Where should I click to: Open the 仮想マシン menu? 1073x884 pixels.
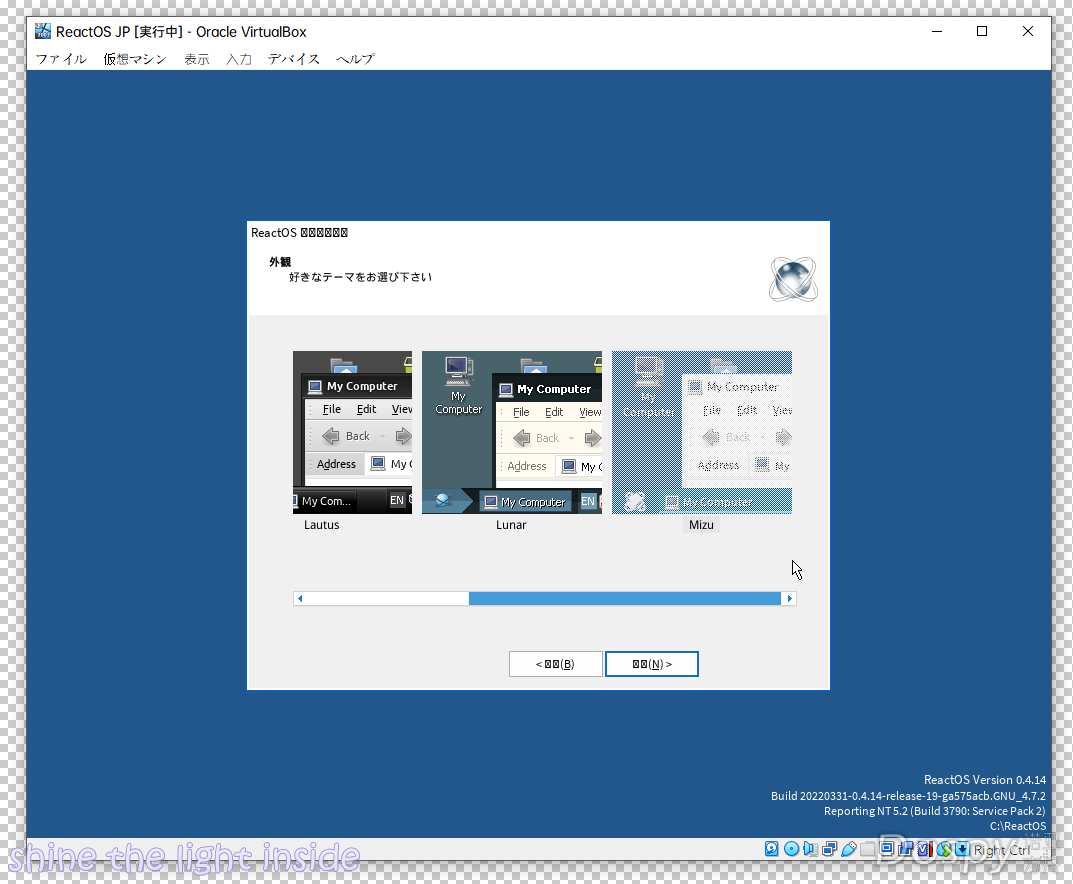coord(135,59)
